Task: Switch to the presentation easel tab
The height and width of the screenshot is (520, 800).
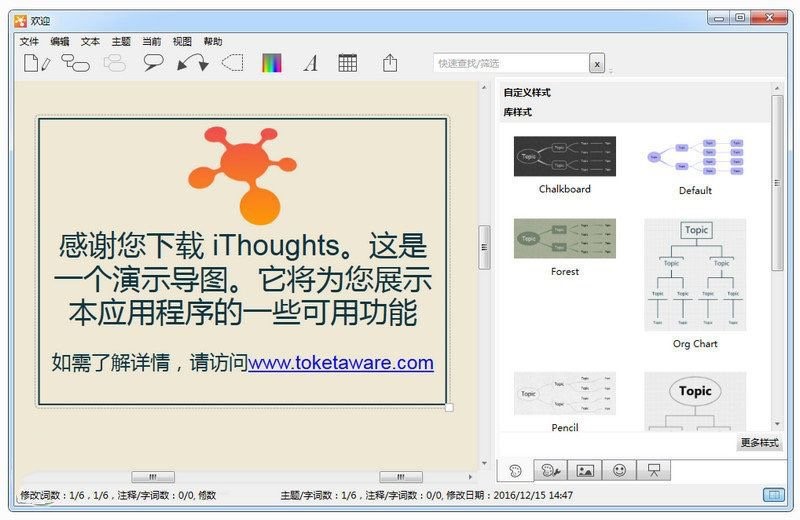Action: [654, 471]
